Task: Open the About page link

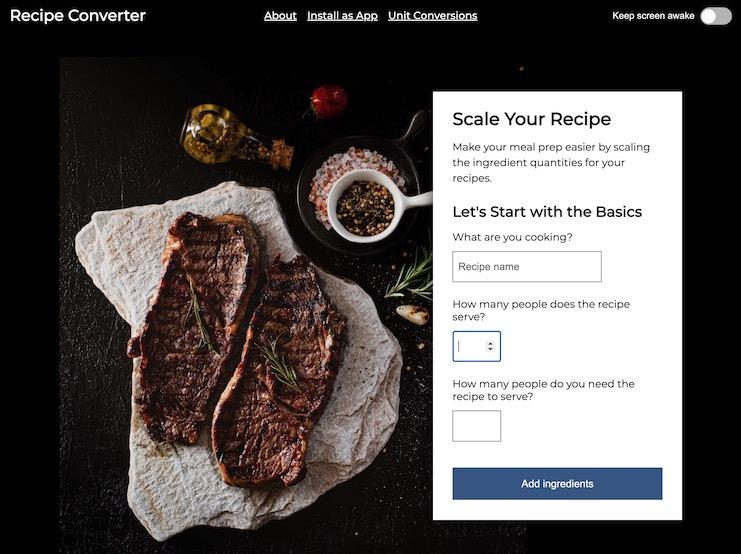Action: (280, 16)
